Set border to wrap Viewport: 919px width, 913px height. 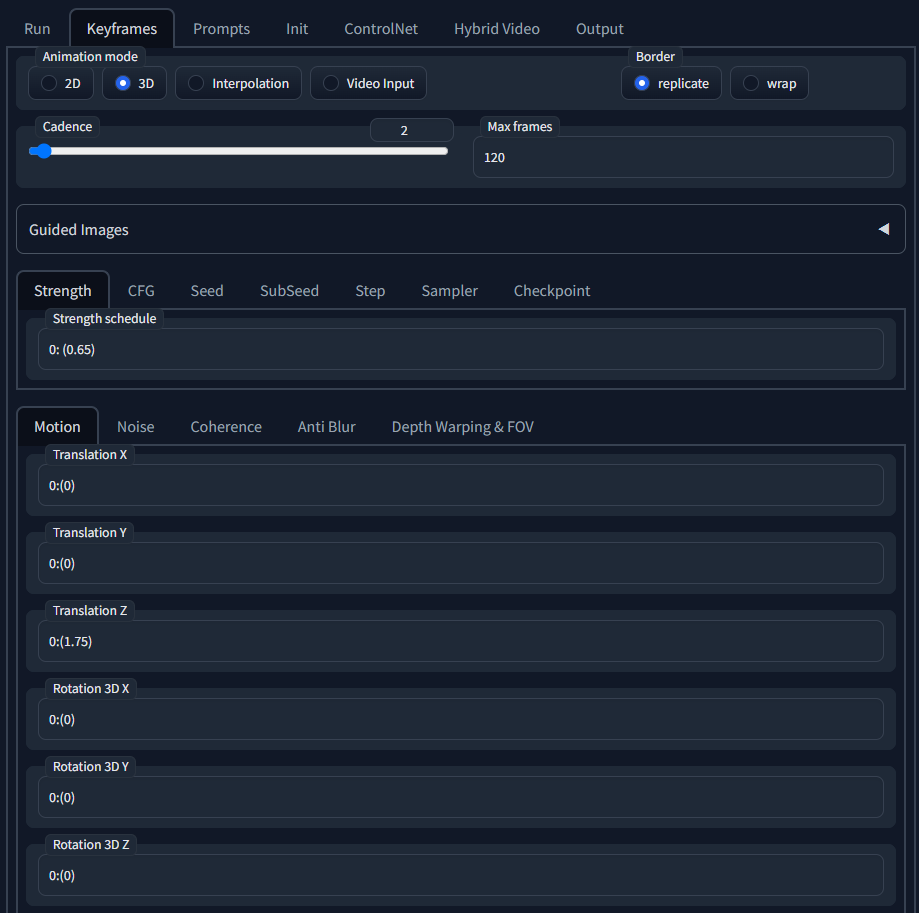(x=769, y=83)
